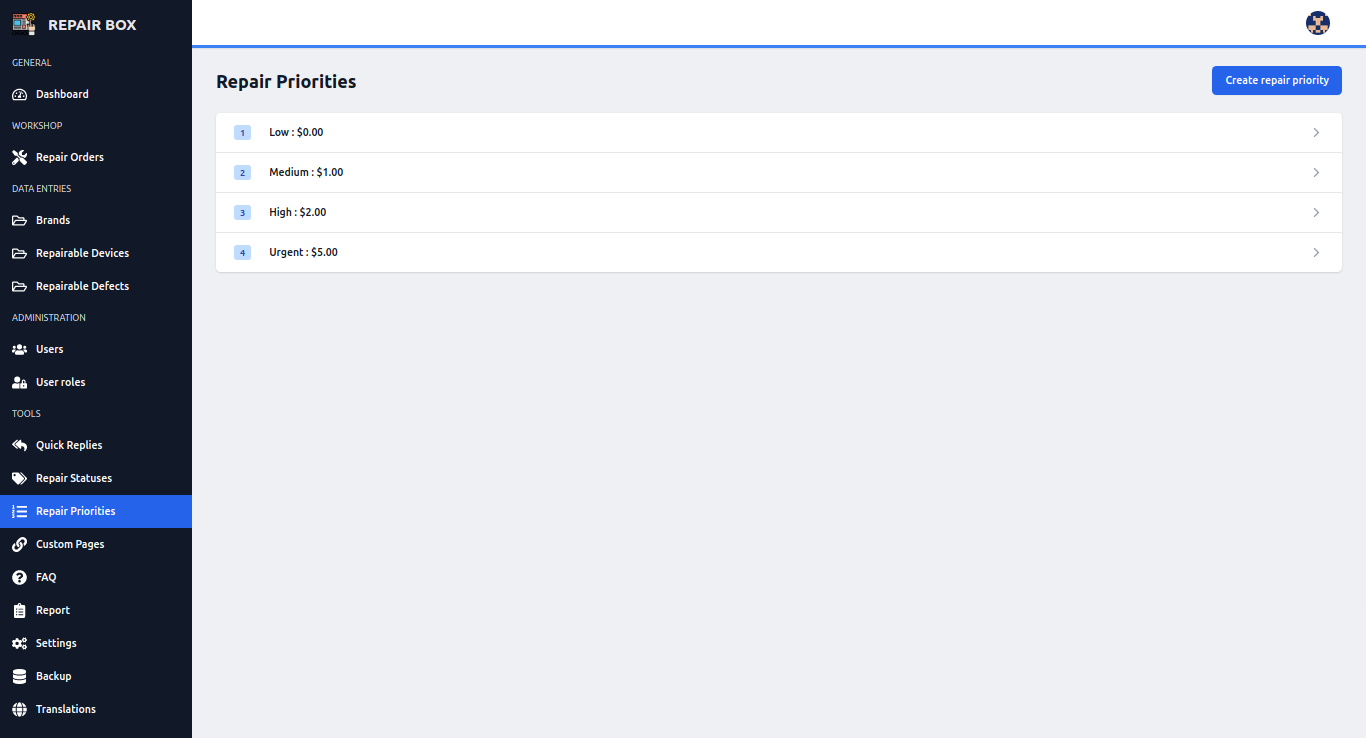Click the Repair Statuses tags icon
Viewport: 1366px width, 738px height.
point(20,478)
